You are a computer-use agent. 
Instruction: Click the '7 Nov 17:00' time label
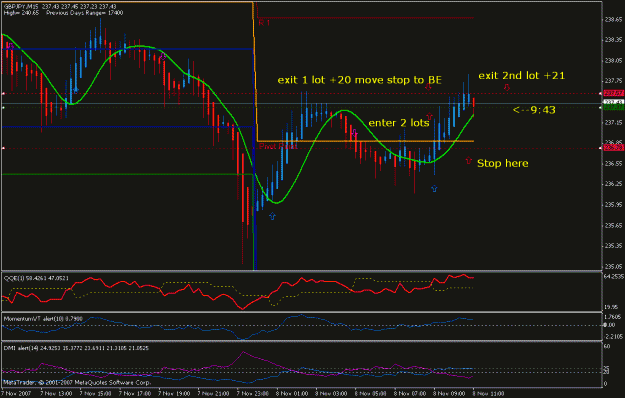135,394
